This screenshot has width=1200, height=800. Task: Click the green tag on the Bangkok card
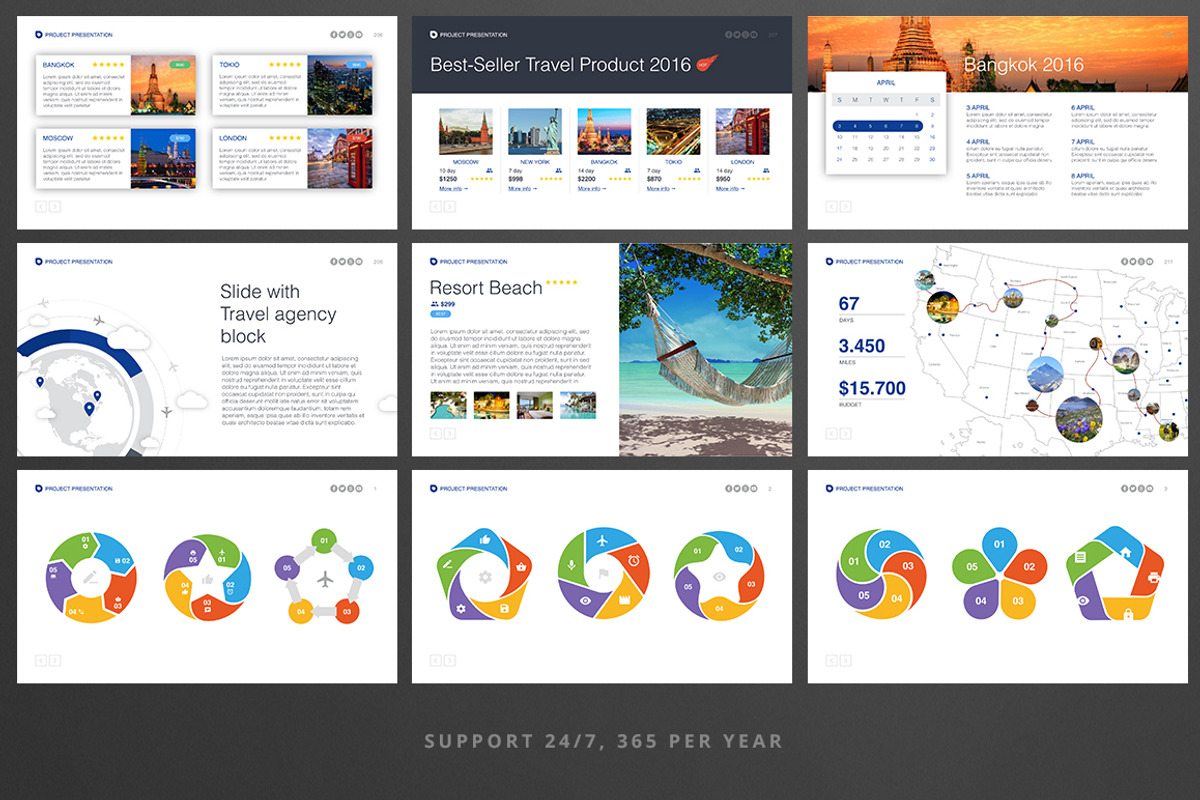[x=180, y=64]
